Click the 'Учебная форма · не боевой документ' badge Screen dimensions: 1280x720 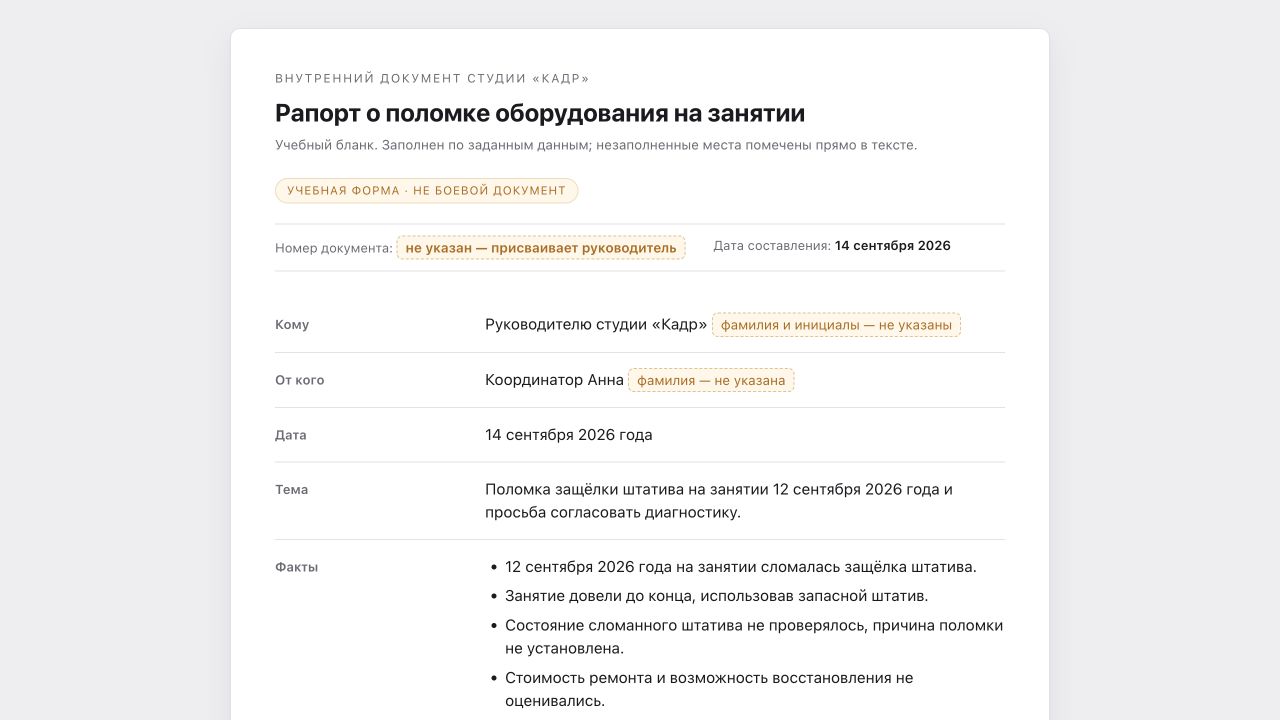[426, 191]
